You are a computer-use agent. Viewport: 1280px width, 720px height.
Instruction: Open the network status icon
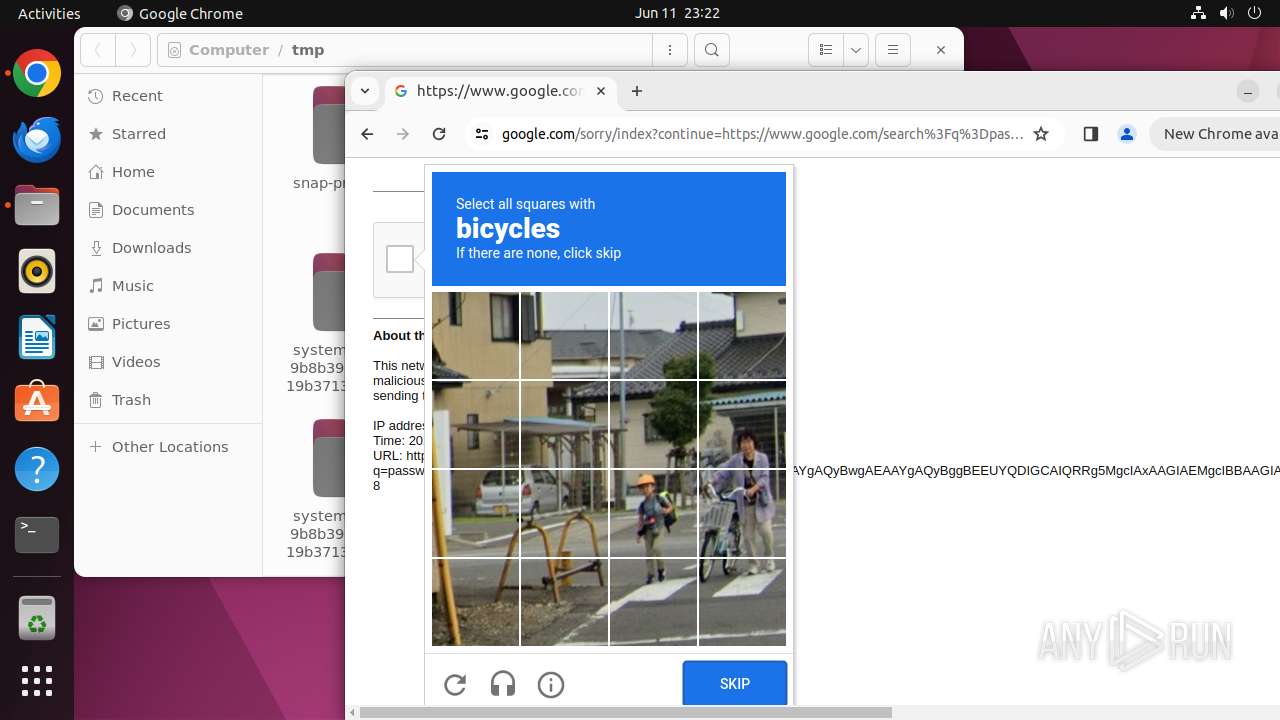(1199, 13)
